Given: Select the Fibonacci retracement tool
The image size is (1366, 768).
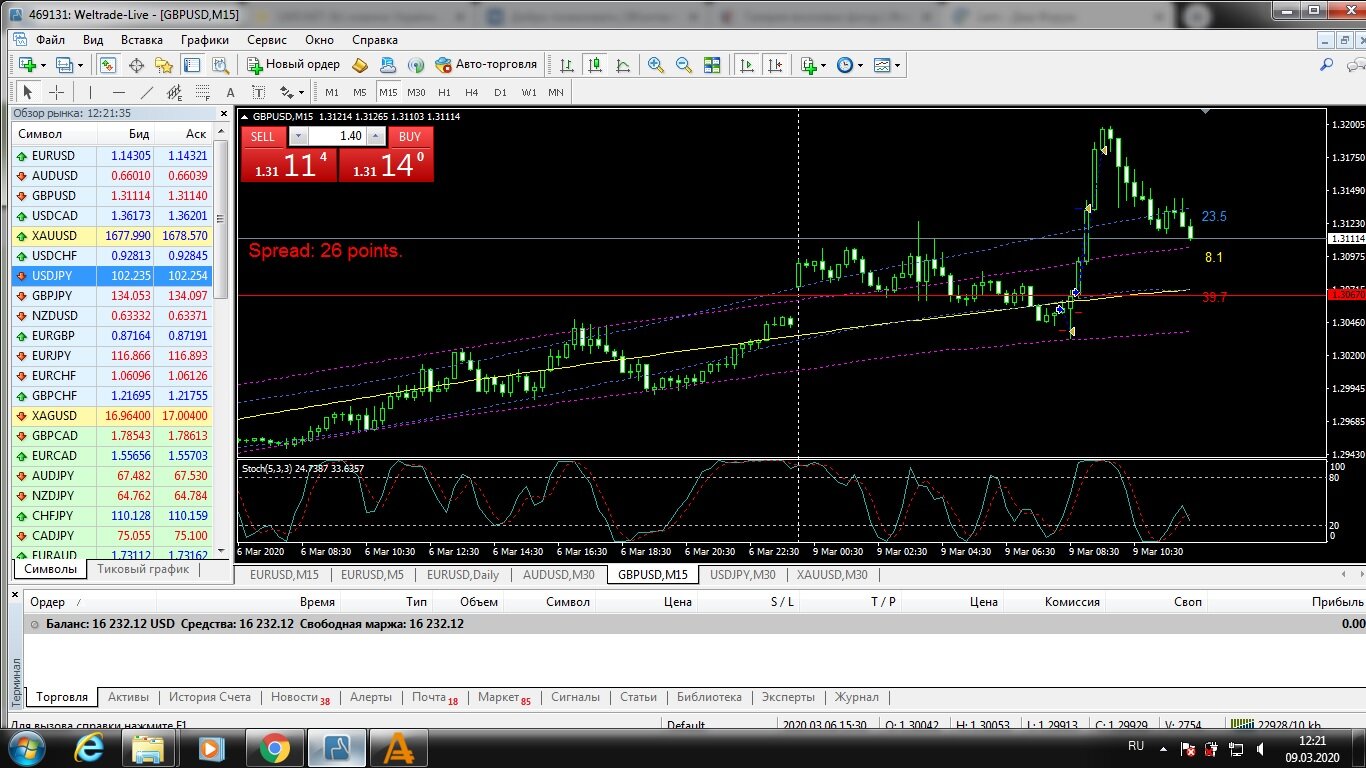Looking at the screenshot, I should click(x=203, y=92).
